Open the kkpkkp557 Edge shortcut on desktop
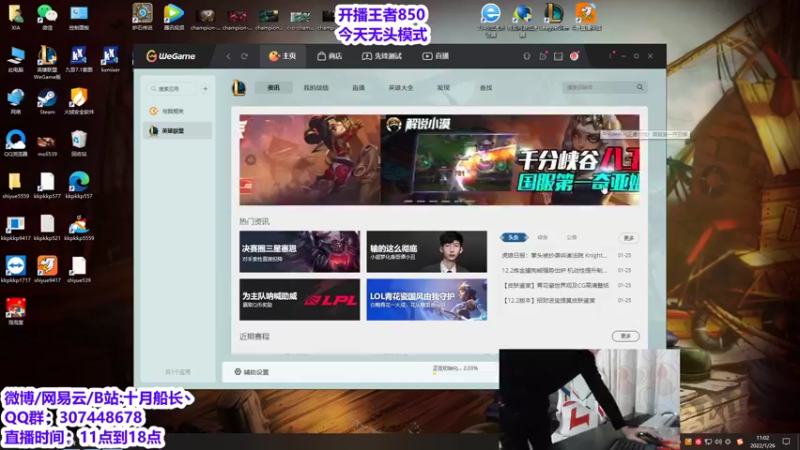Viewport: 800px width, 450px height. 79,185
